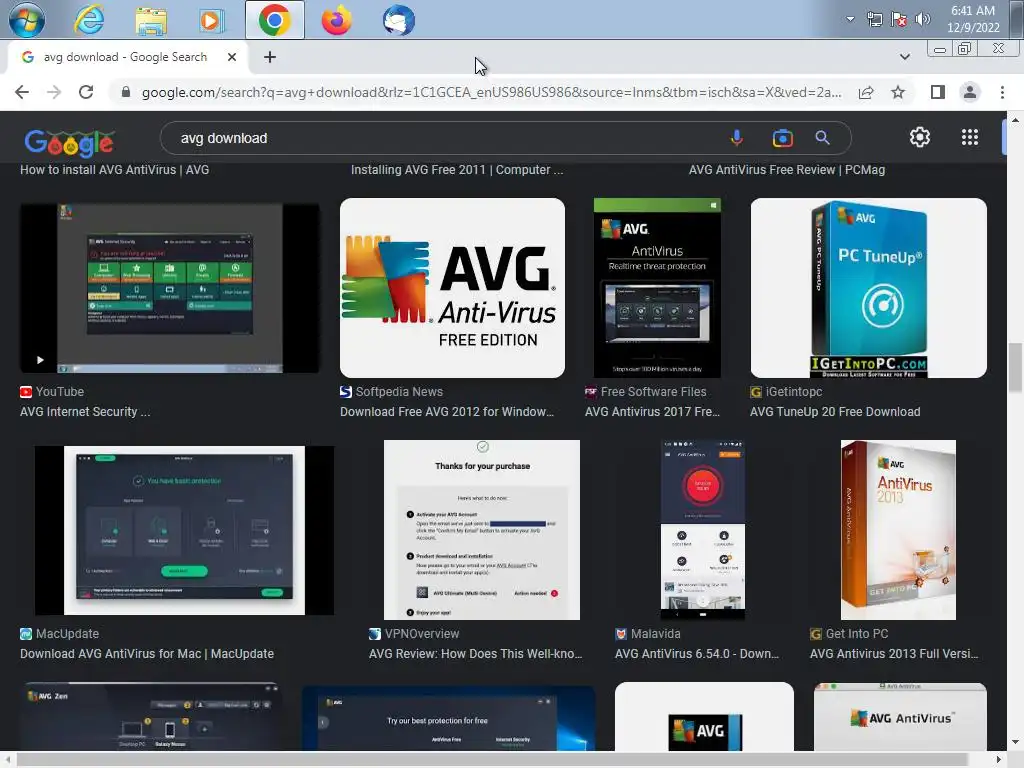Click the address bar URL
1024x768 pixels.
491,92
